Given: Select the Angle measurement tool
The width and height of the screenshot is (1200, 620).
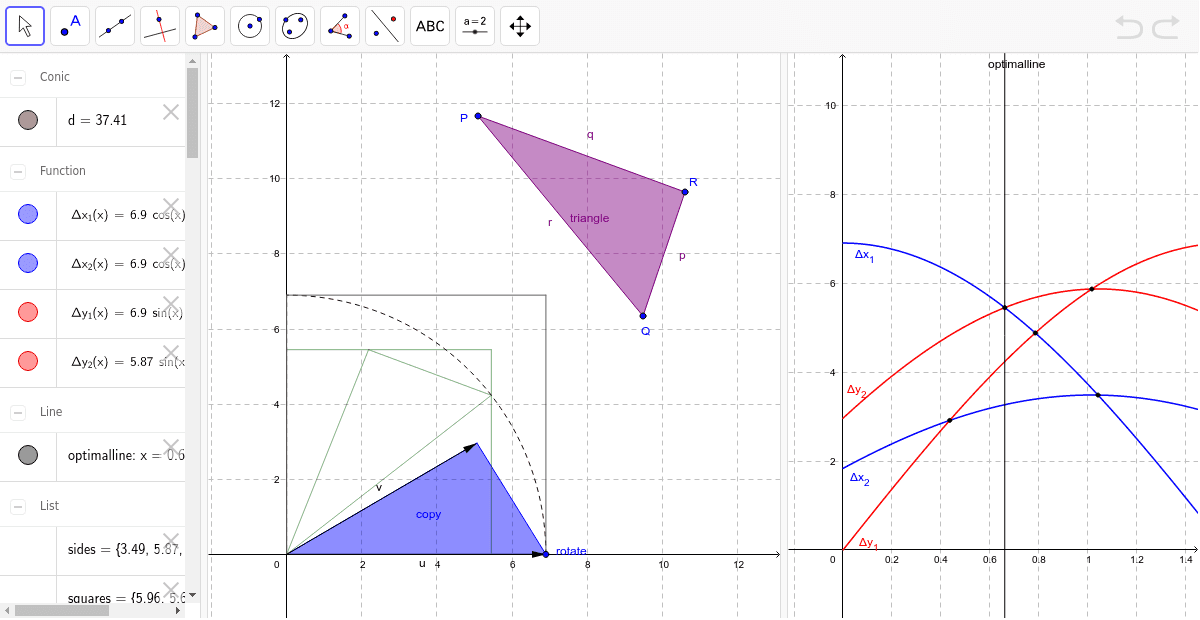Looking at the screenshot, I should click(x=340, y=26).
